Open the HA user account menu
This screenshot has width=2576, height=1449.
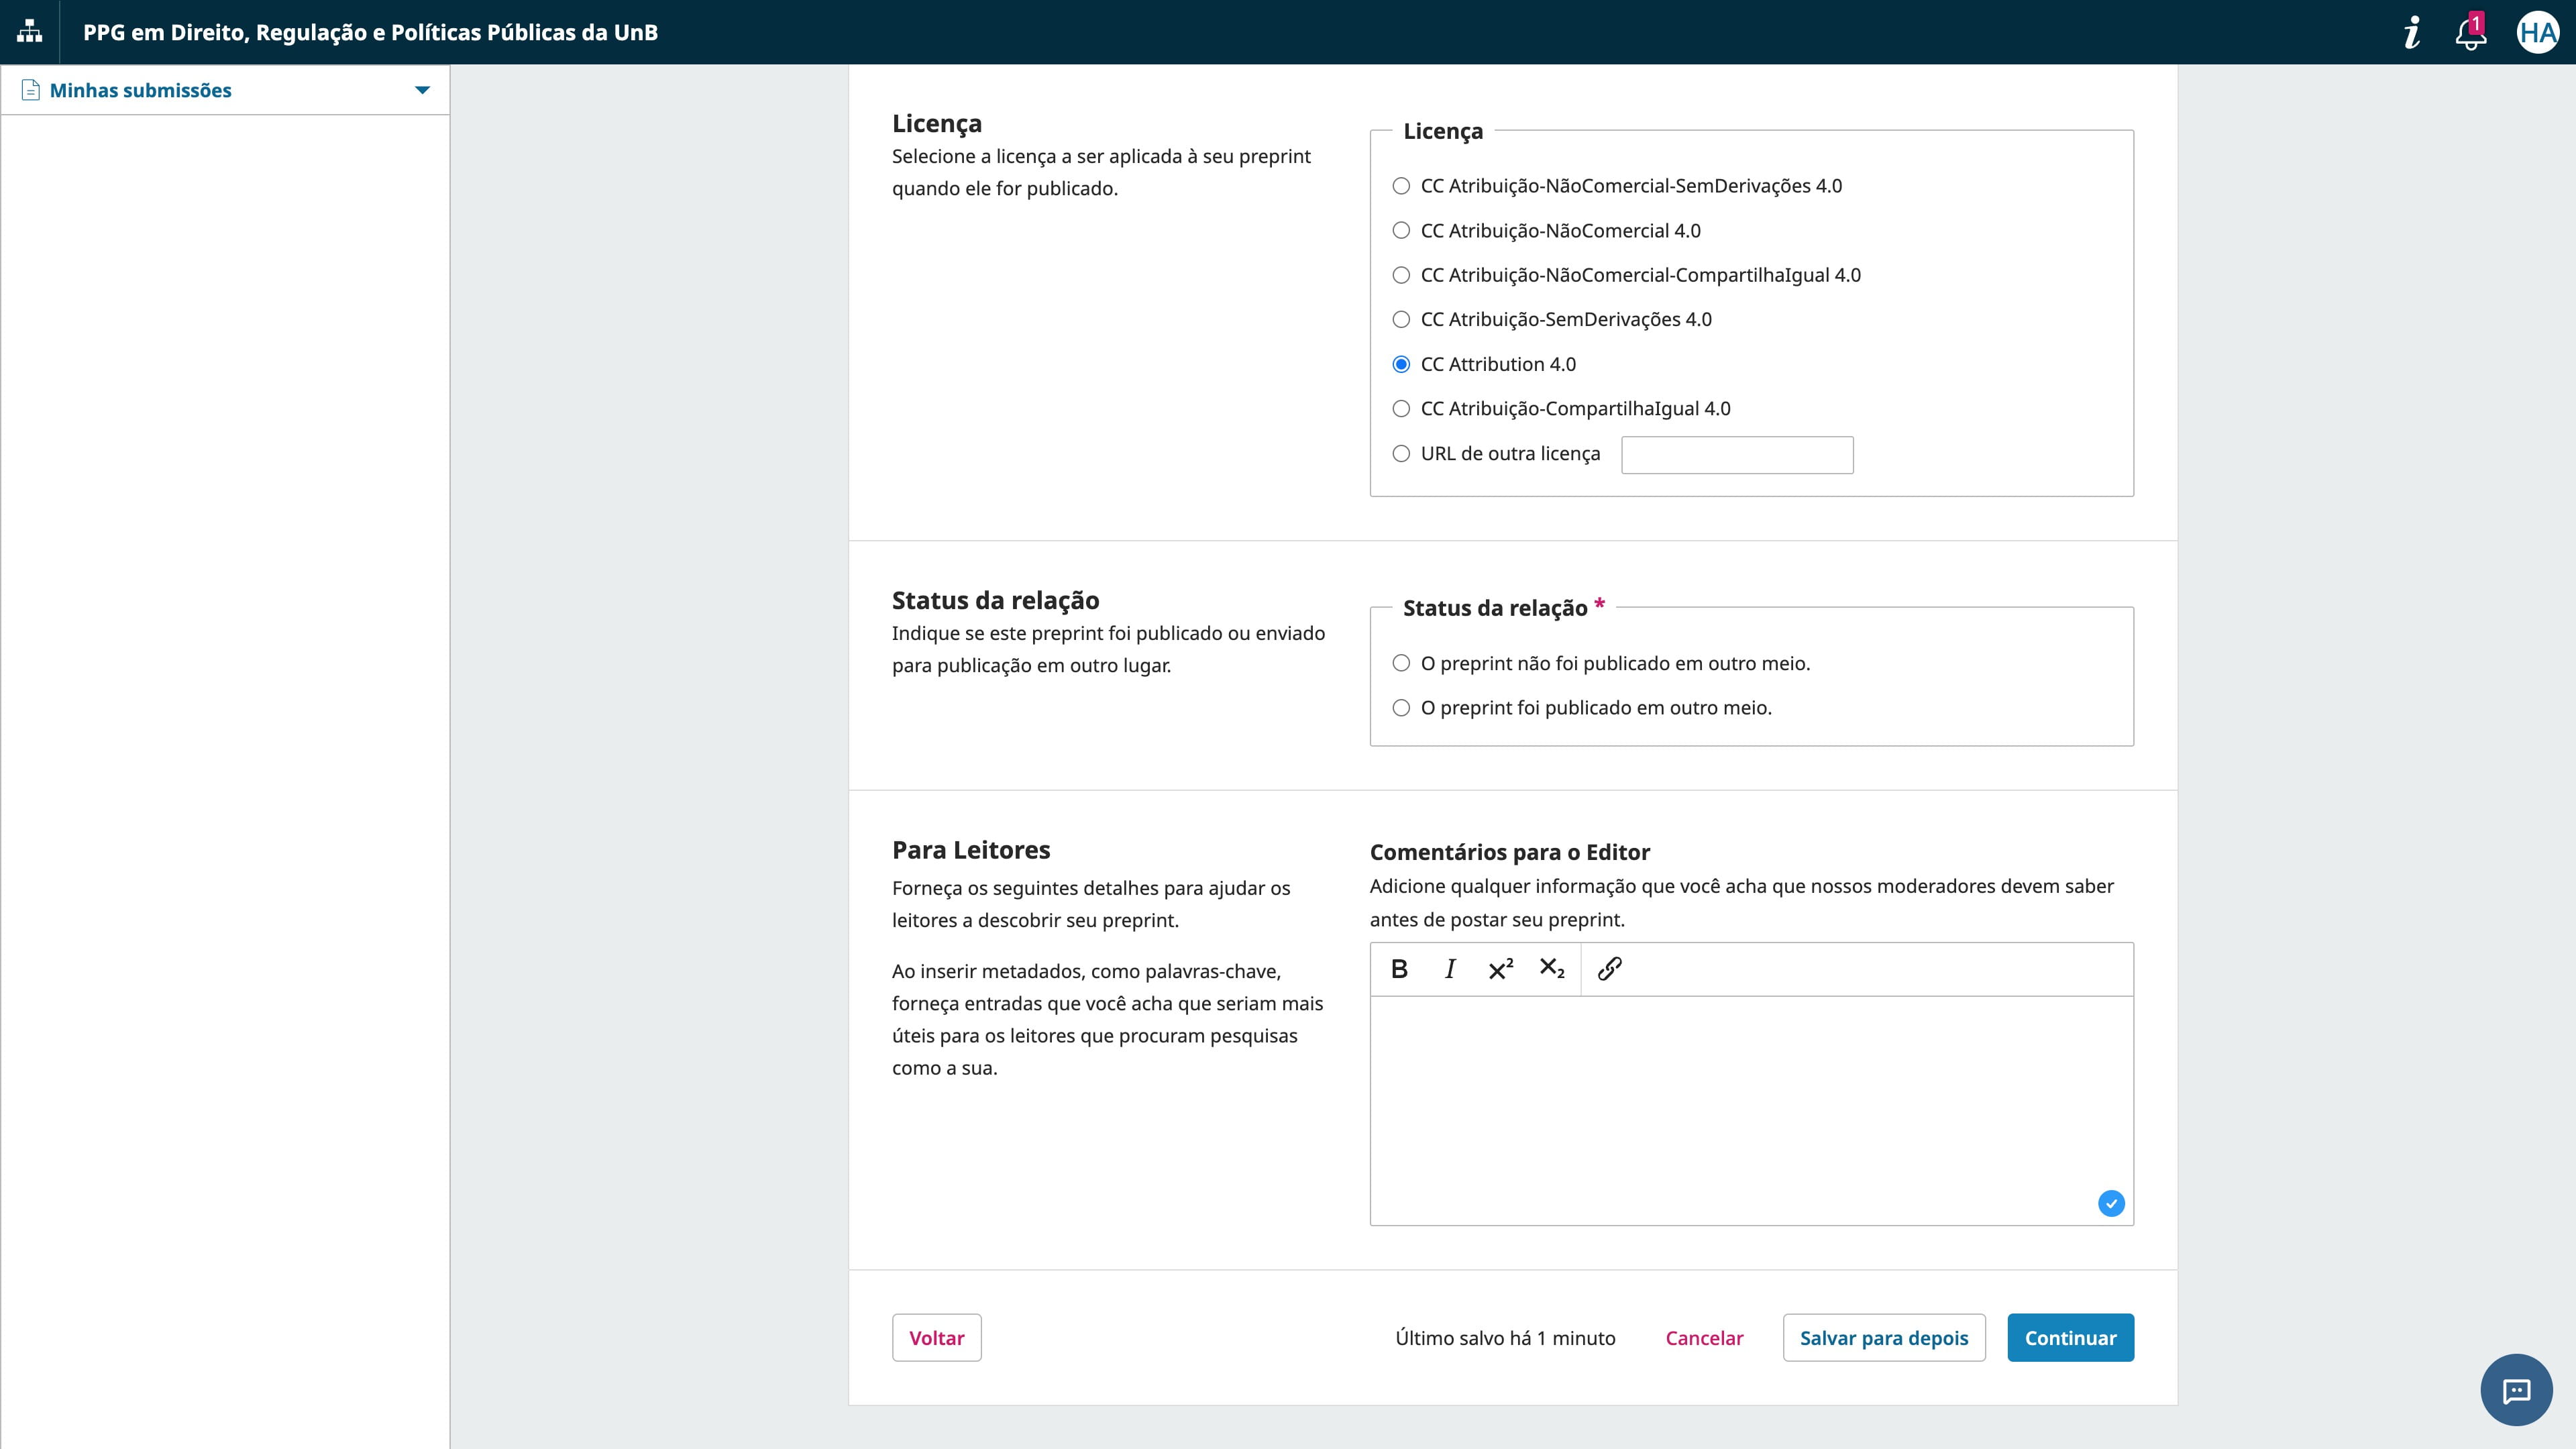[2540, 32]
